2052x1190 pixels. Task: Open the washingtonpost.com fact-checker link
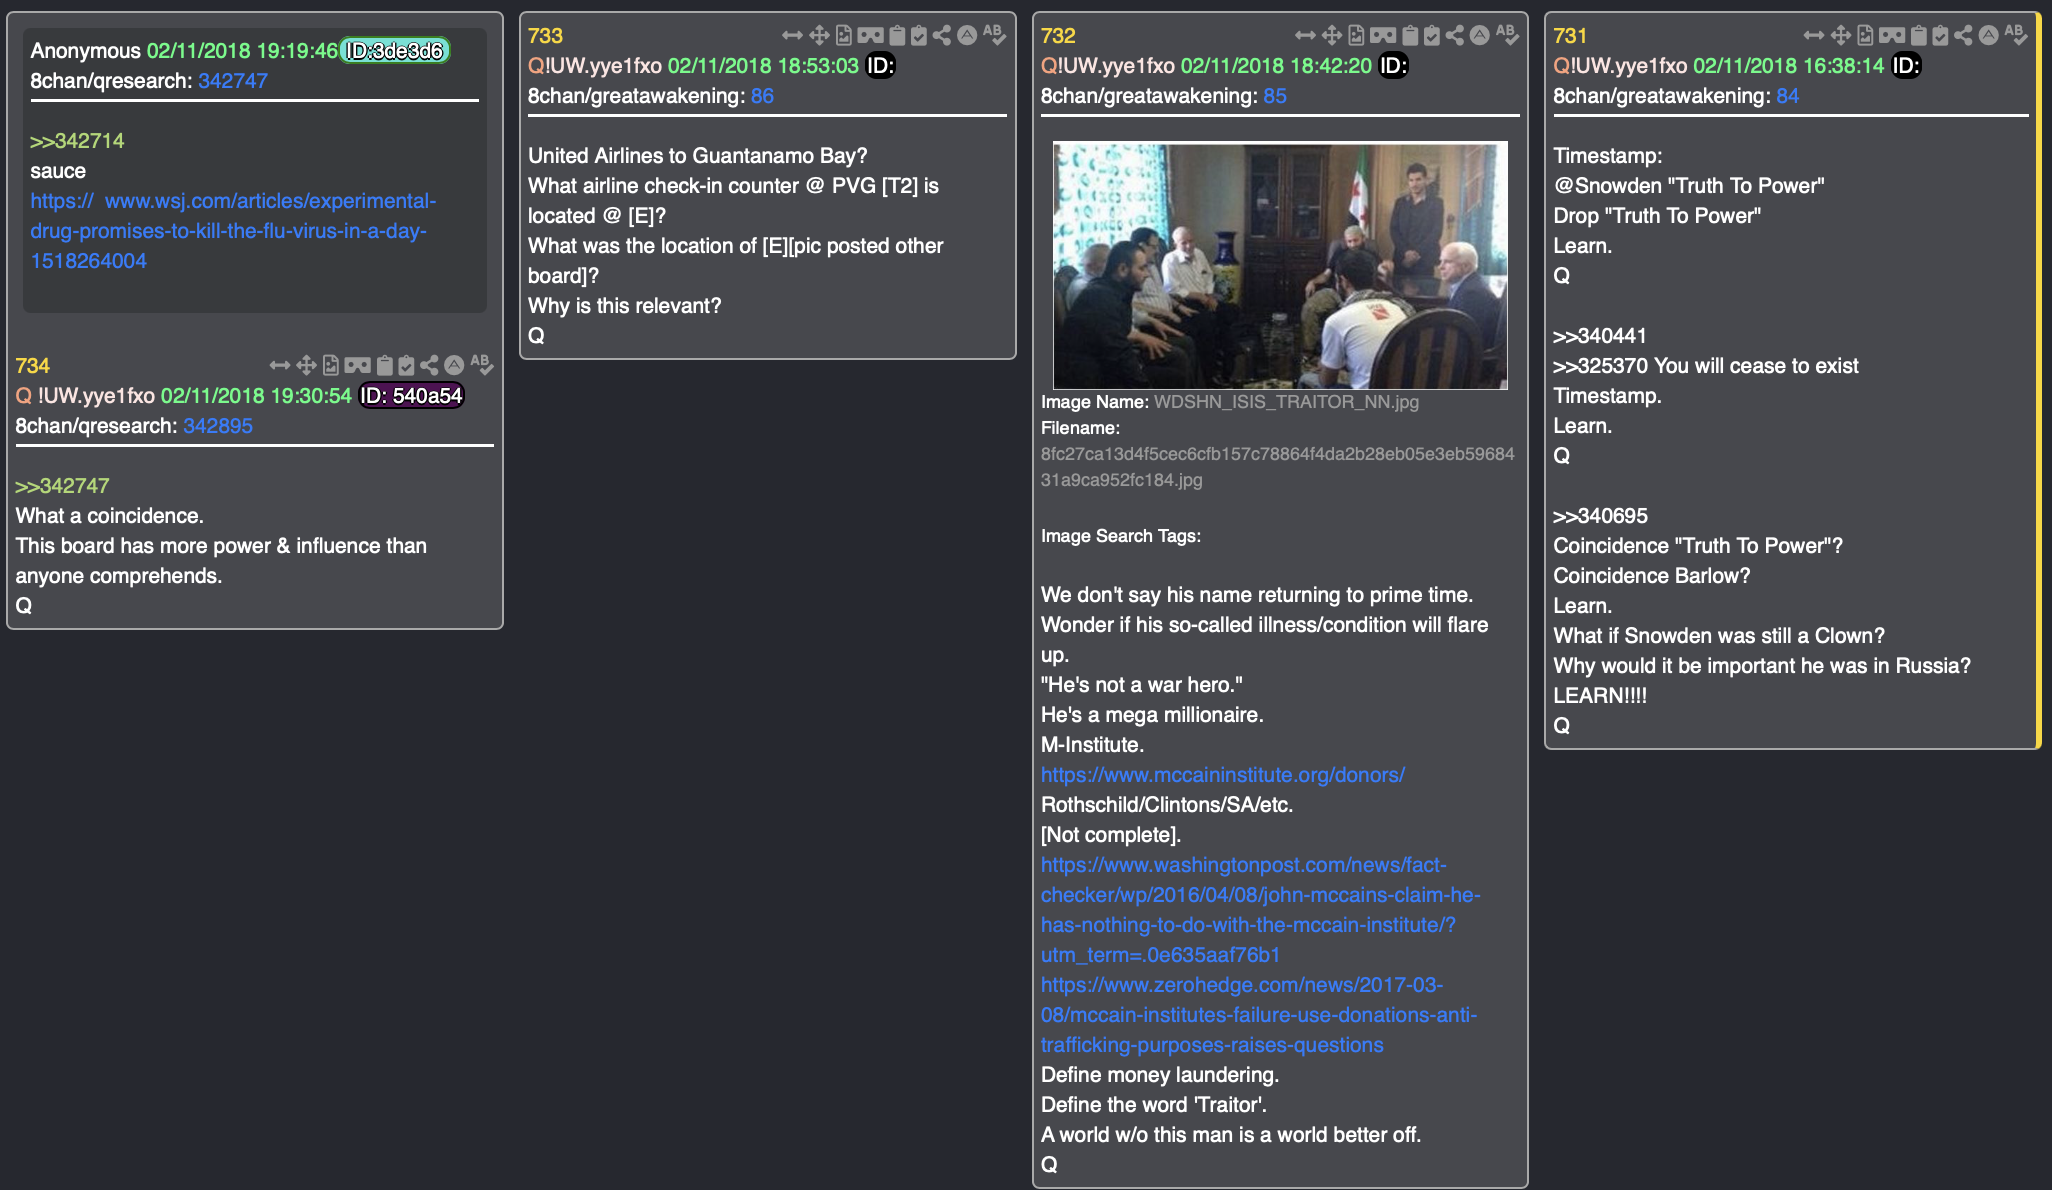coord(1260,910)
